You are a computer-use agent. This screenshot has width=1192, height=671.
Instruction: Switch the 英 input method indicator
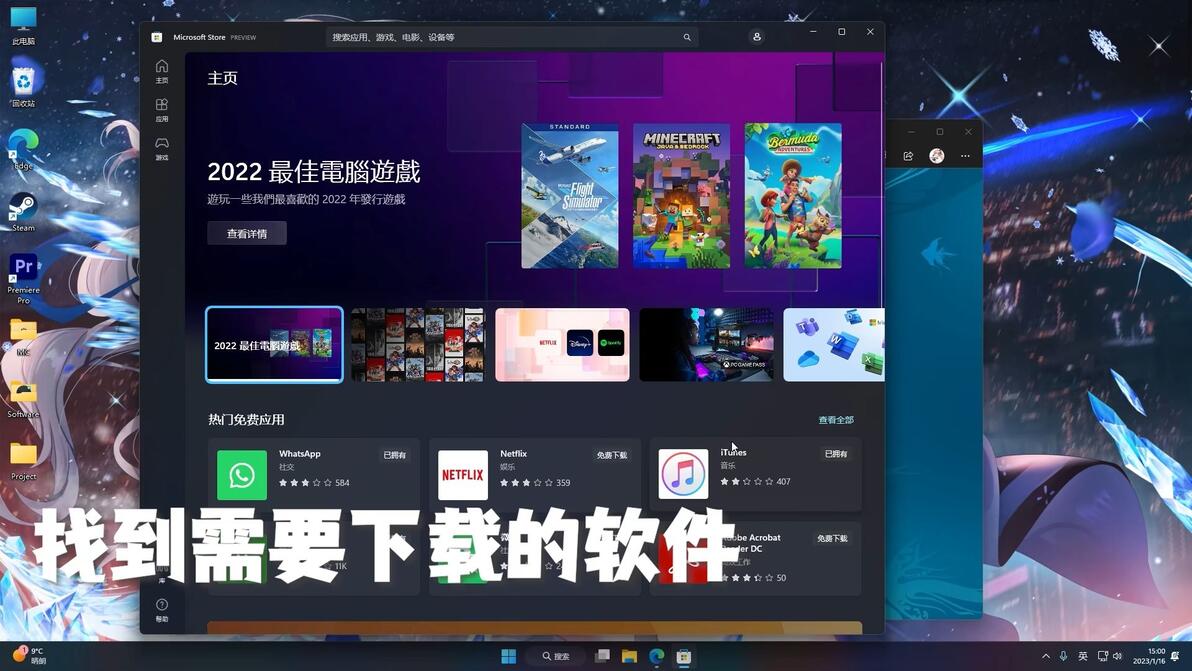[x=1083, y=656]
